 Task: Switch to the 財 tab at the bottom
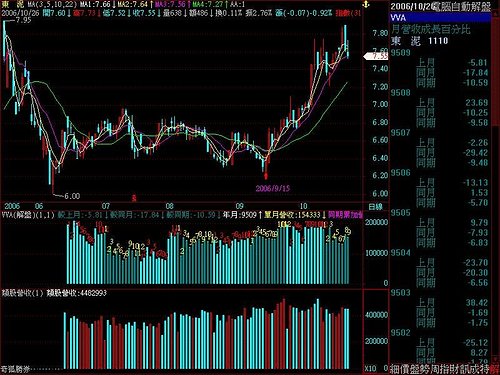coord(455,369)
